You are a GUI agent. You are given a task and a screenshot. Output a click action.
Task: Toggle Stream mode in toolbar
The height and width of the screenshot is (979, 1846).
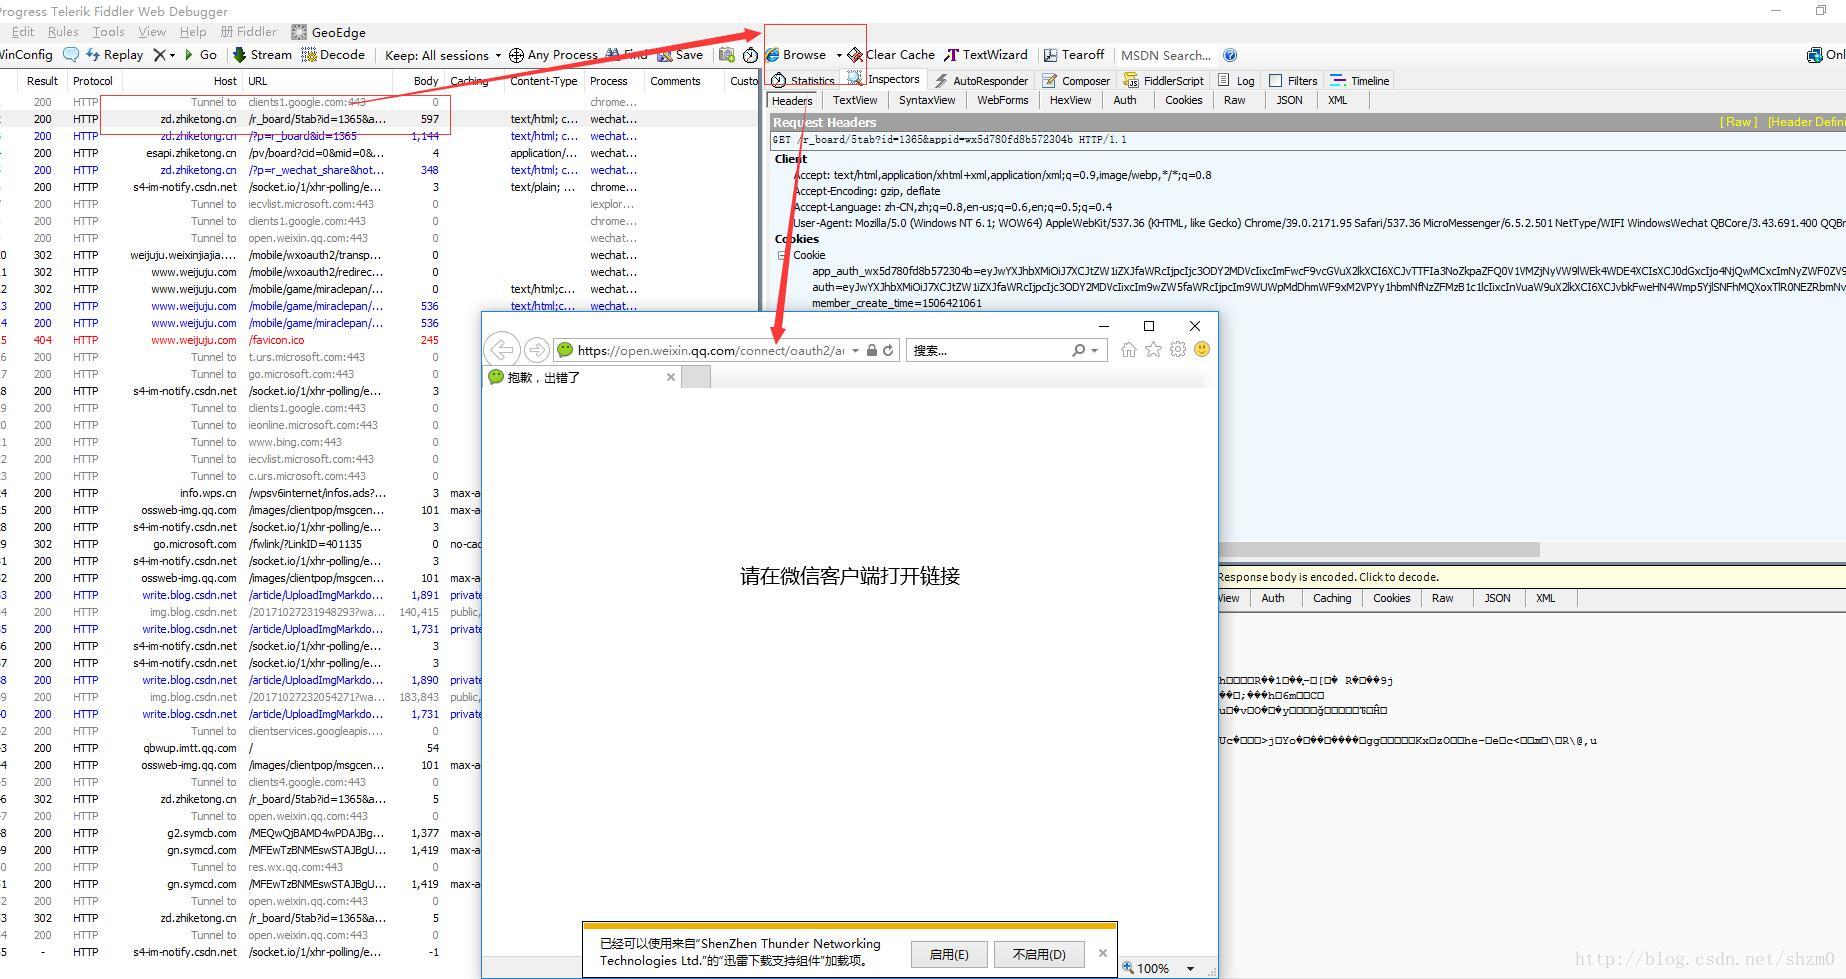[262, 55]
